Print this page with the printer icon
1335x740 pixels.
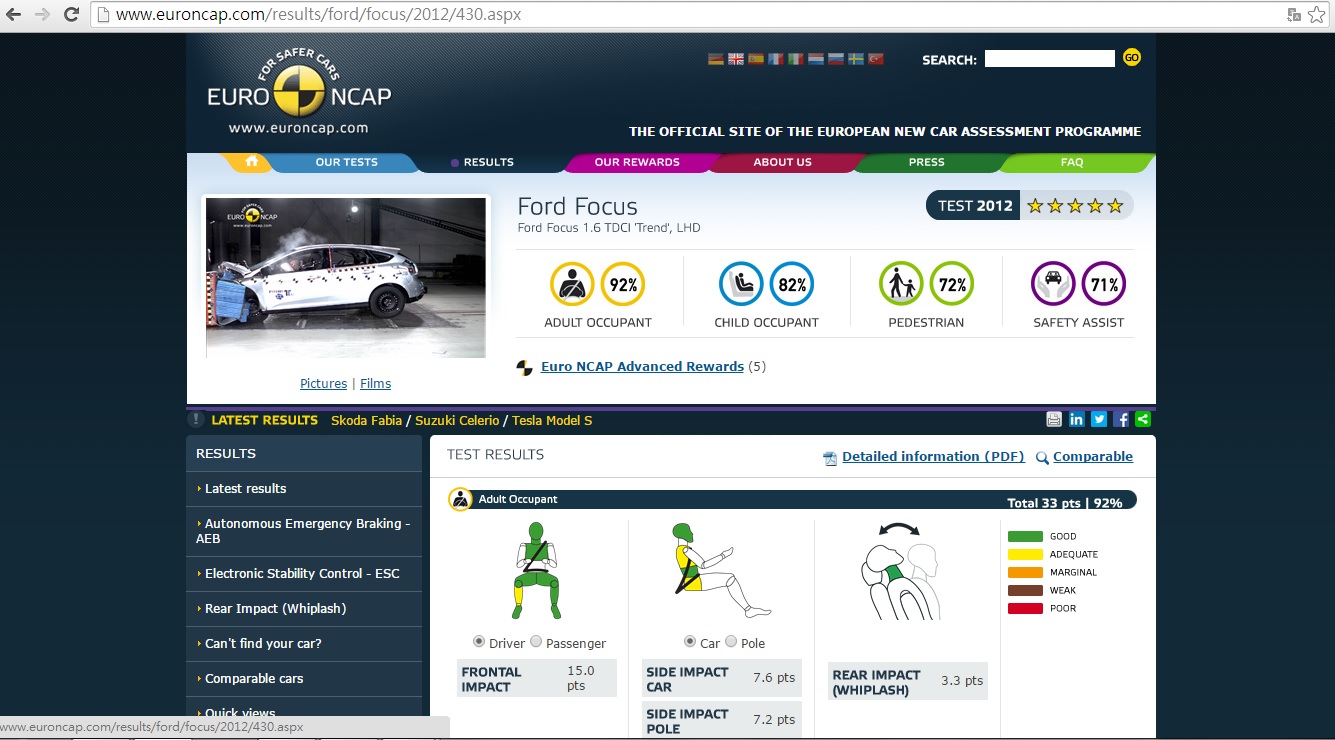click(1054, 419)
